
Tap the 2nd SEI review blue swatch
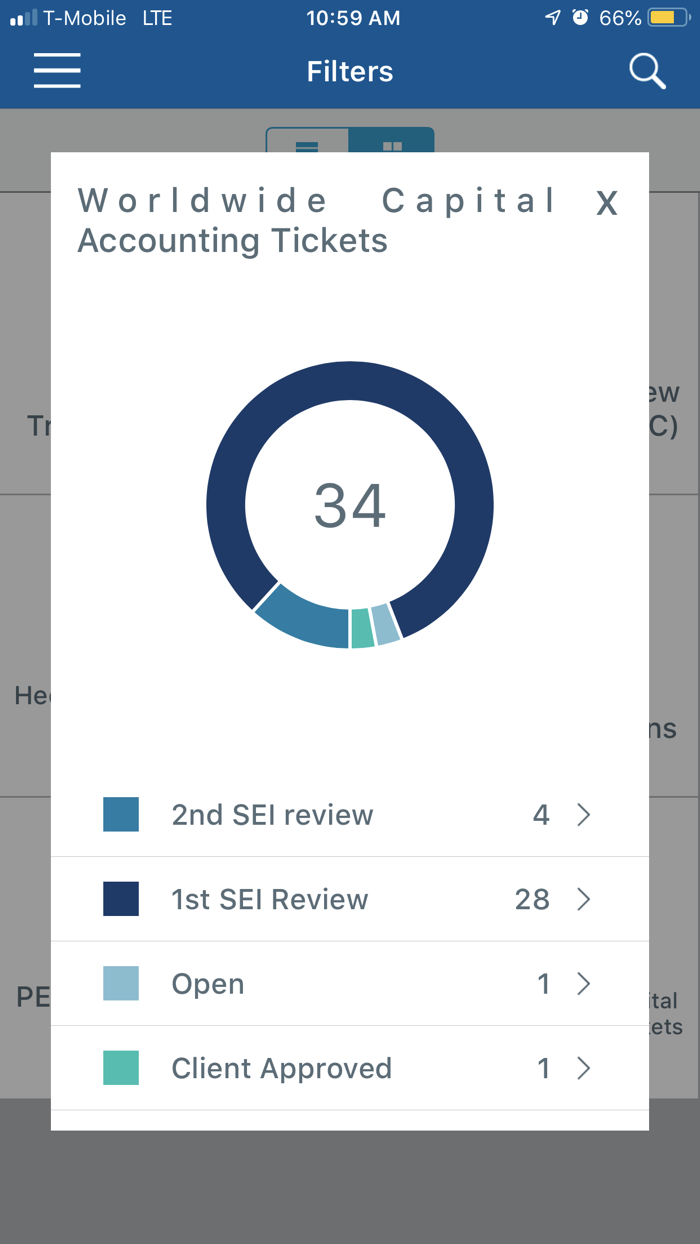coord(121,814)
